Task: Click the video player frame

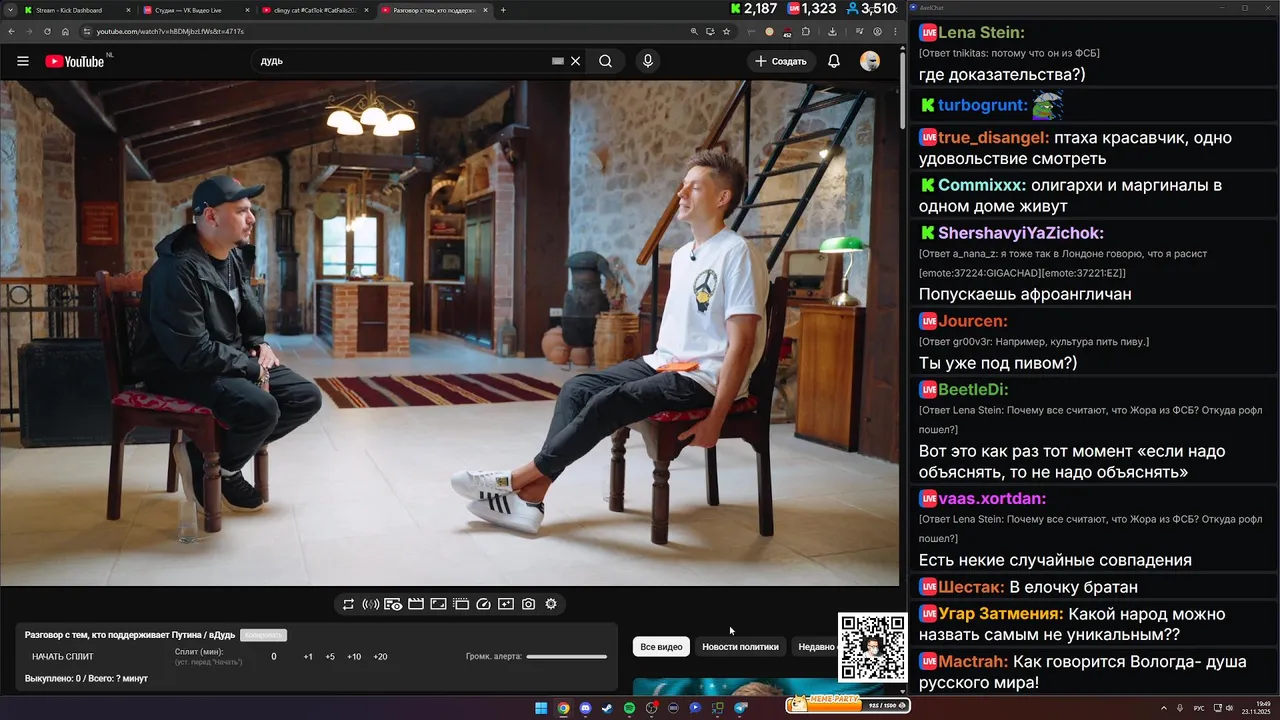Action: pos(450,332)
